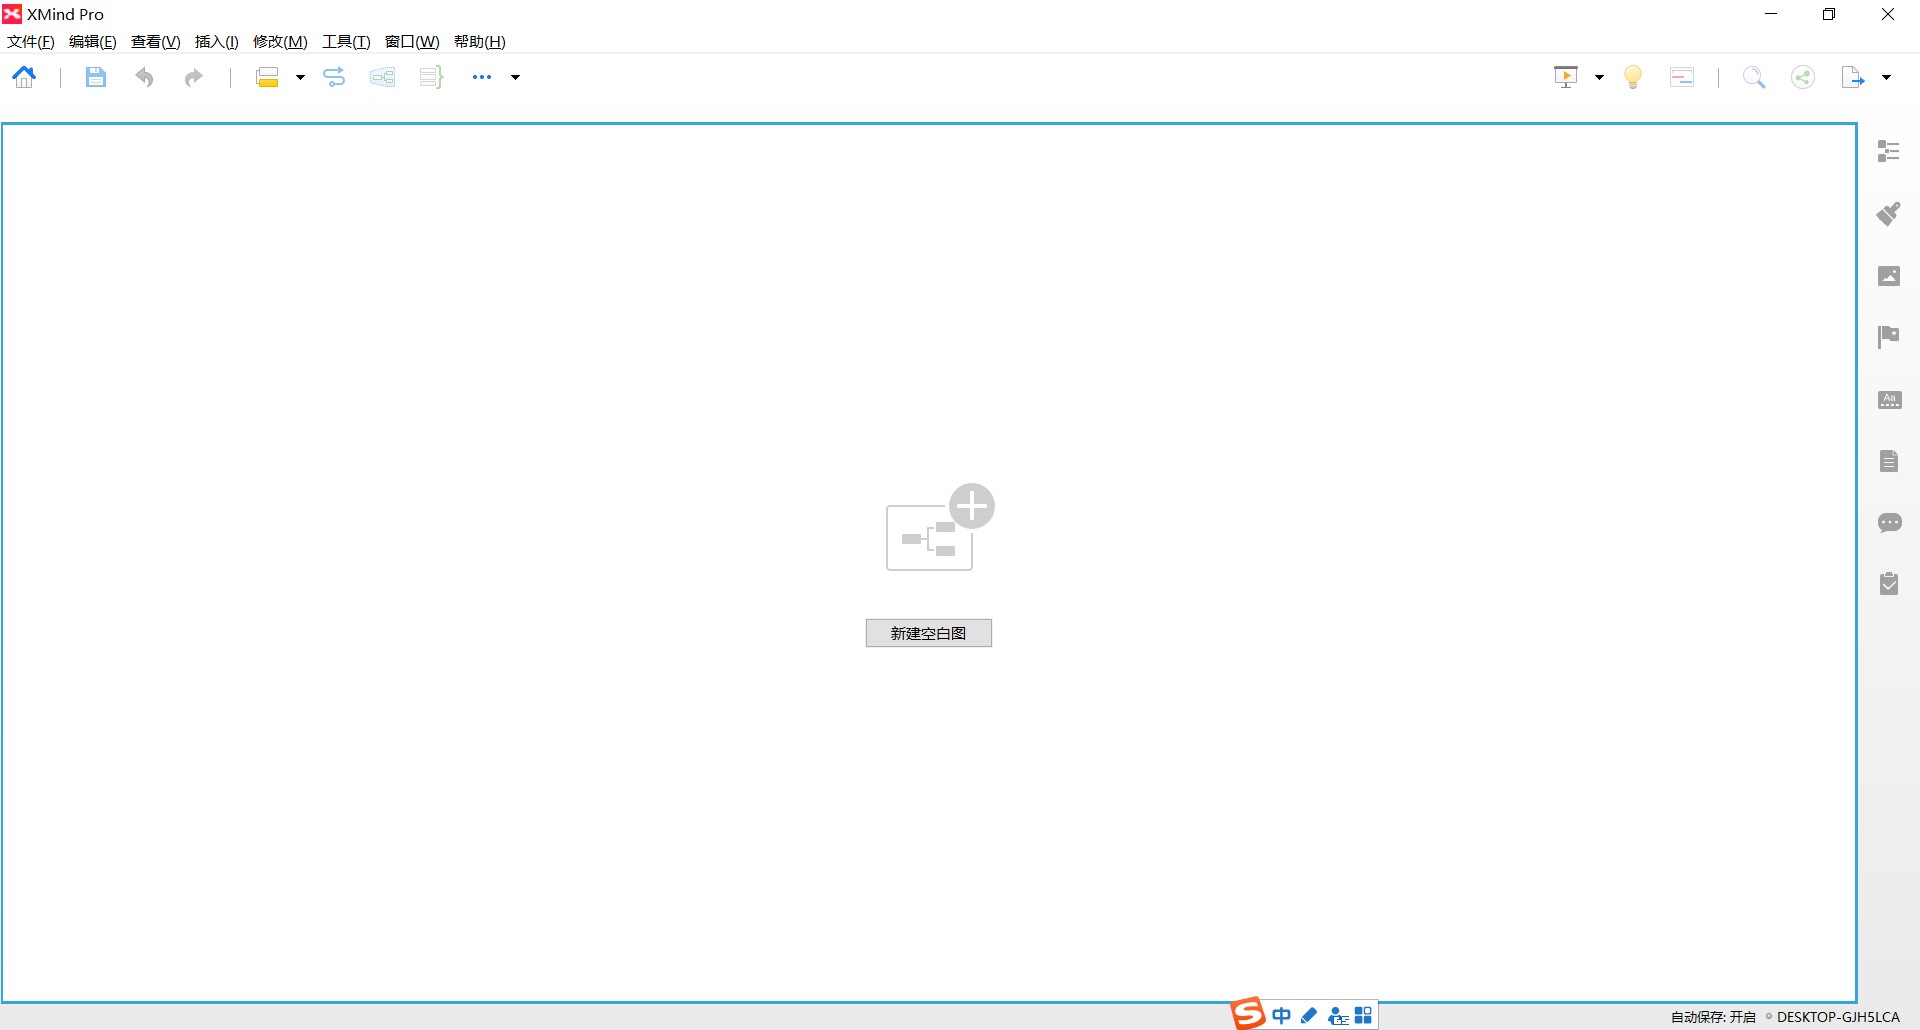Click the Save floppy disk icon
Image resolution: width=1920 pixels, height=1030 pixels.
[95, 77]
